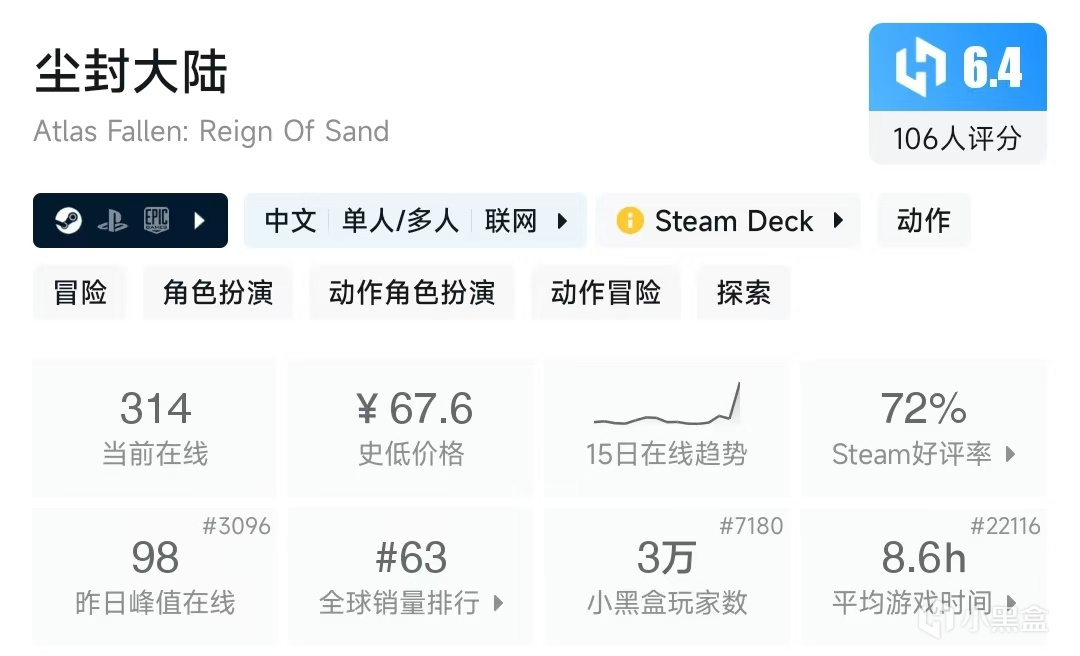Click the 史低价格 ¥67.6 card
The width and height of the screenshot is (1080, 656).
(x=411, y=428)
